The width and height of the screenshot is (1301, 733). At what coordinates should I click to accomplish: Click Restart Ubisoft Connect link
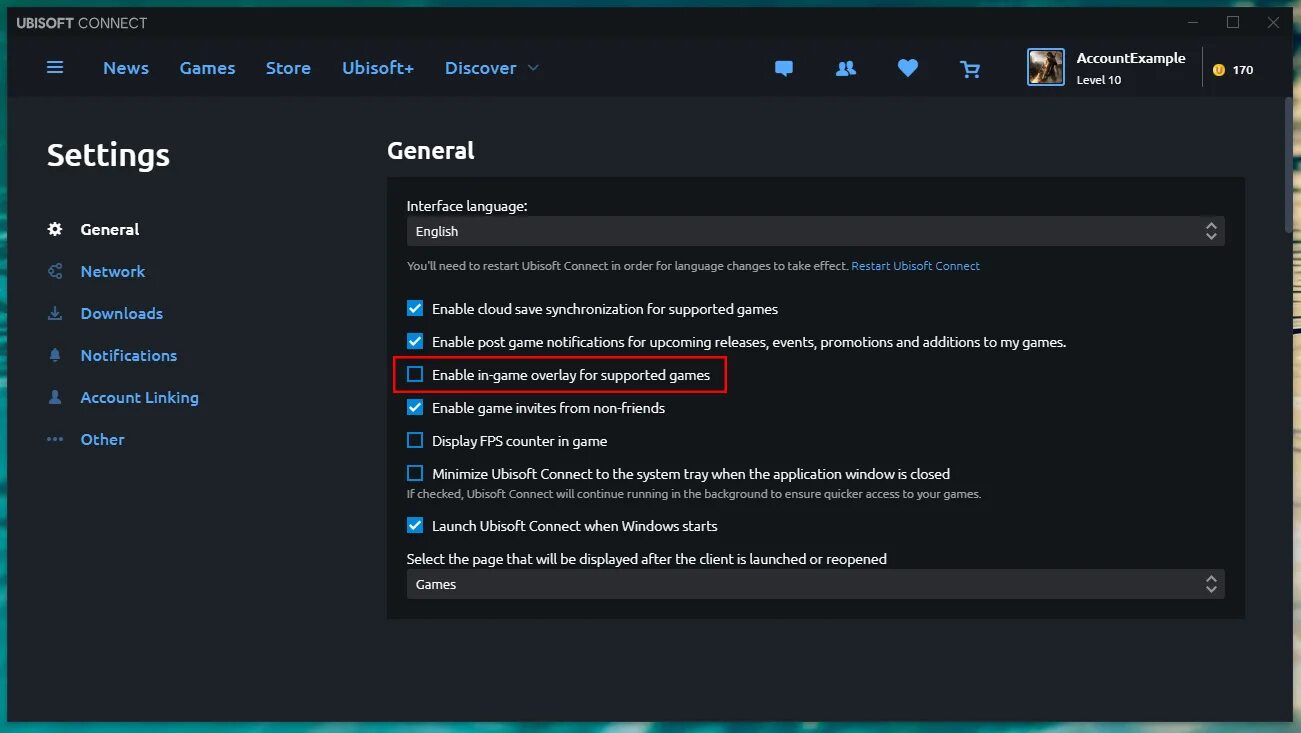pyautogui.click(x=916, y=266)
